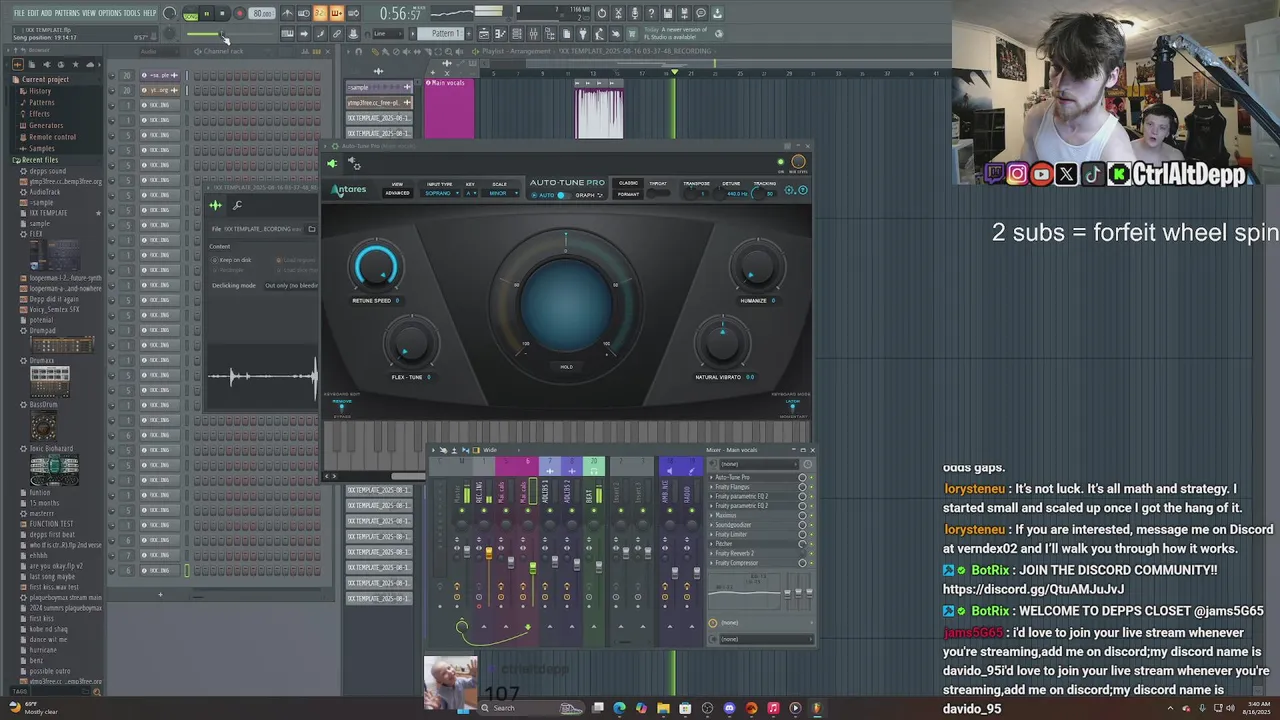The width and height of the screenshot is (1280, 720).
Task: Toggle Song/Pattern playback mode
Action: pyautogui.click(x=190, y=14)
